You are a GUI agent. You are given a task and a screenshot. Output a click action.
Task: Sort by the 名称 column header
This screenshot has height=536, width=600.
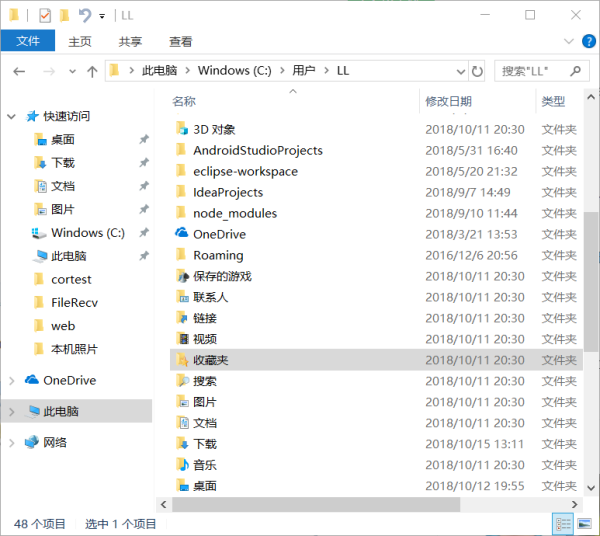click(x=184, y=101)
